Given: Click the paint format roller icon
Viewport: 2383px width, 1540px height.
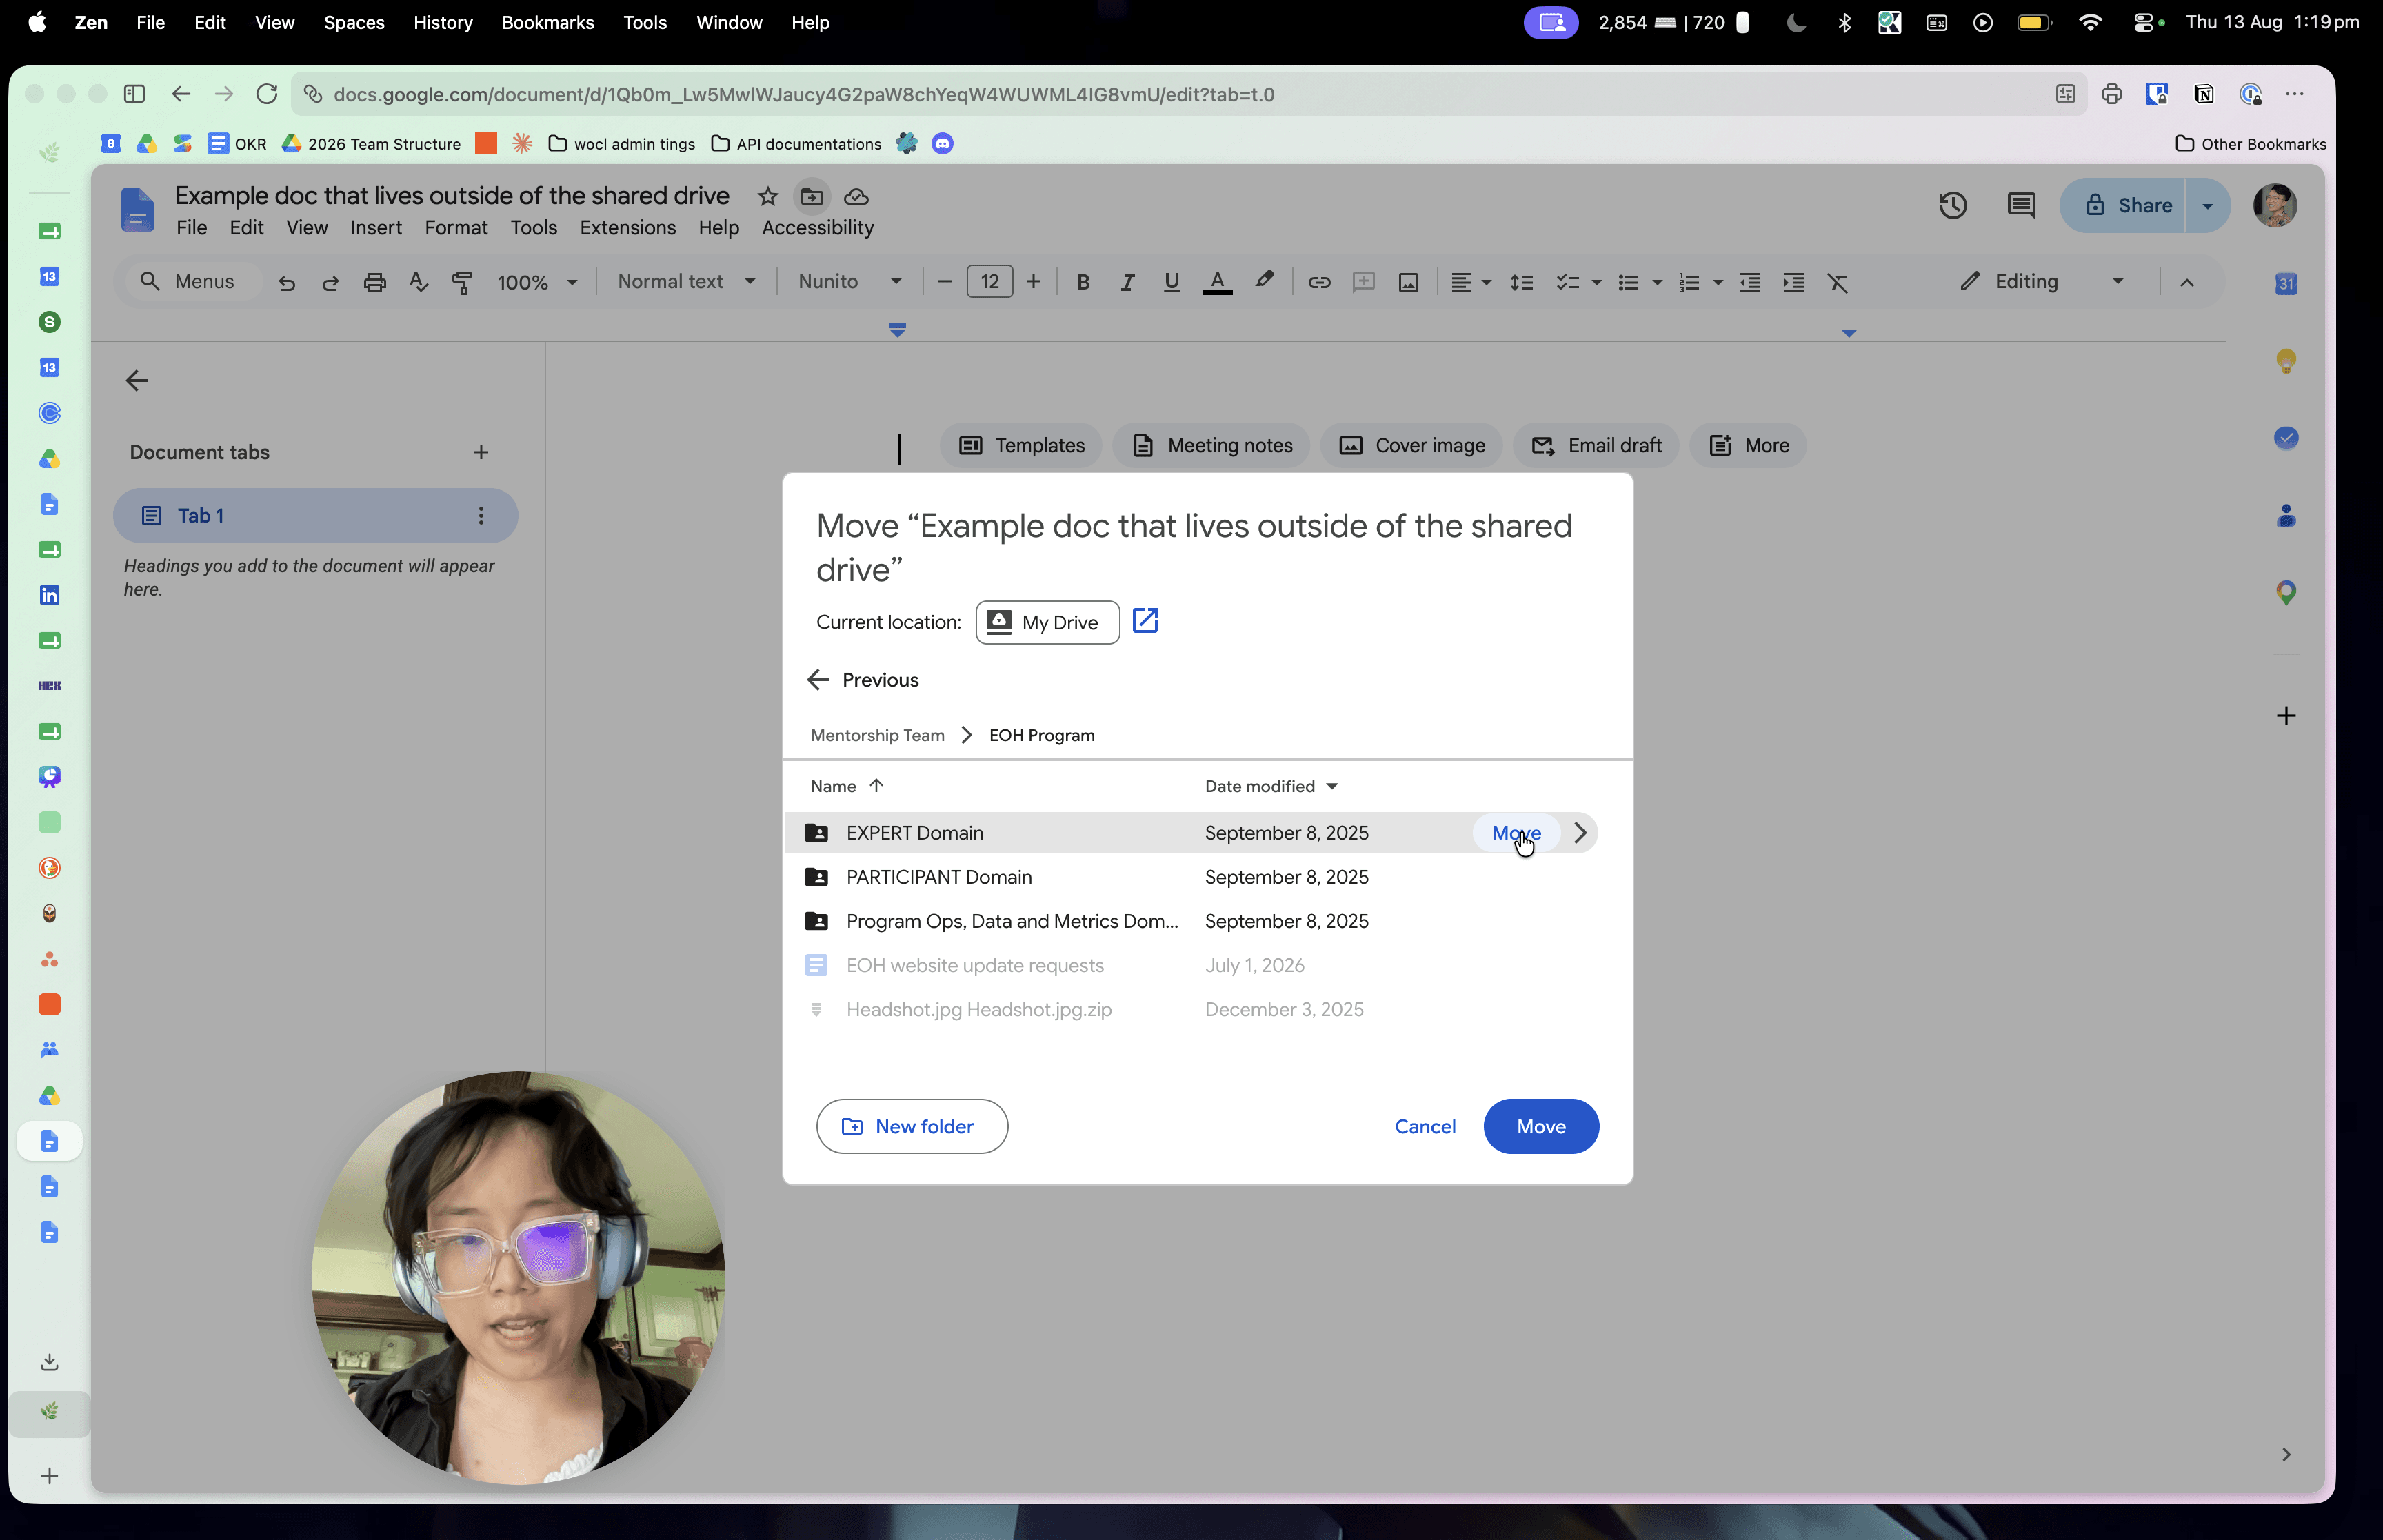Looking at the screenshot, I should 462,283.
